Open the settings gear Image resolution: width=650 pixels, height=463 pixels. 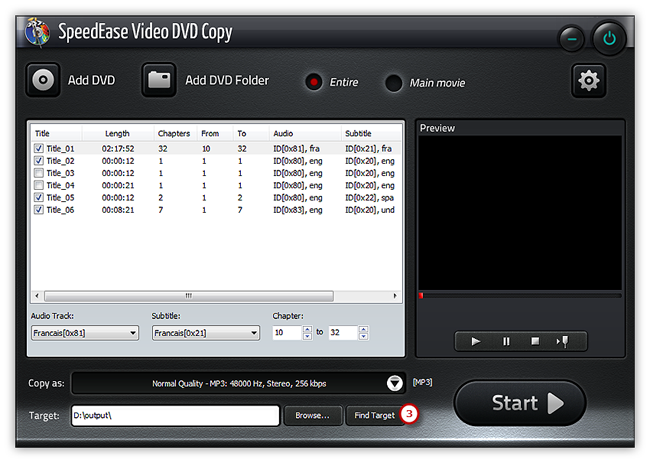(589, 80)
